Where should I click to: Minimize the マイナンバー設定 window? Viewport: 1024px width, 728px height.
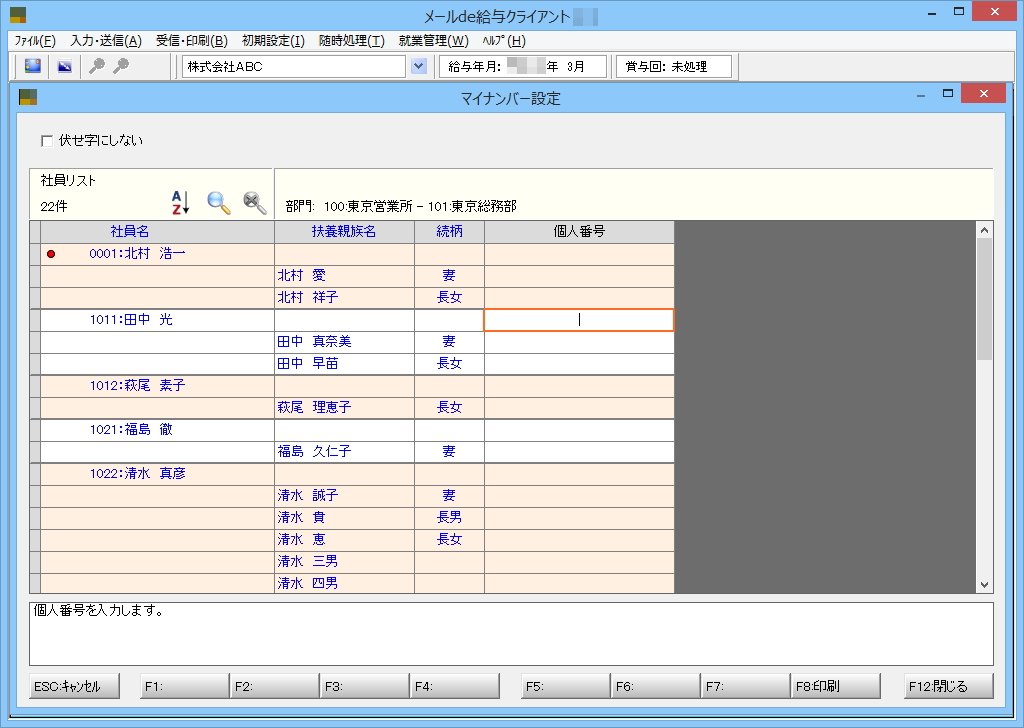point(921,95)
